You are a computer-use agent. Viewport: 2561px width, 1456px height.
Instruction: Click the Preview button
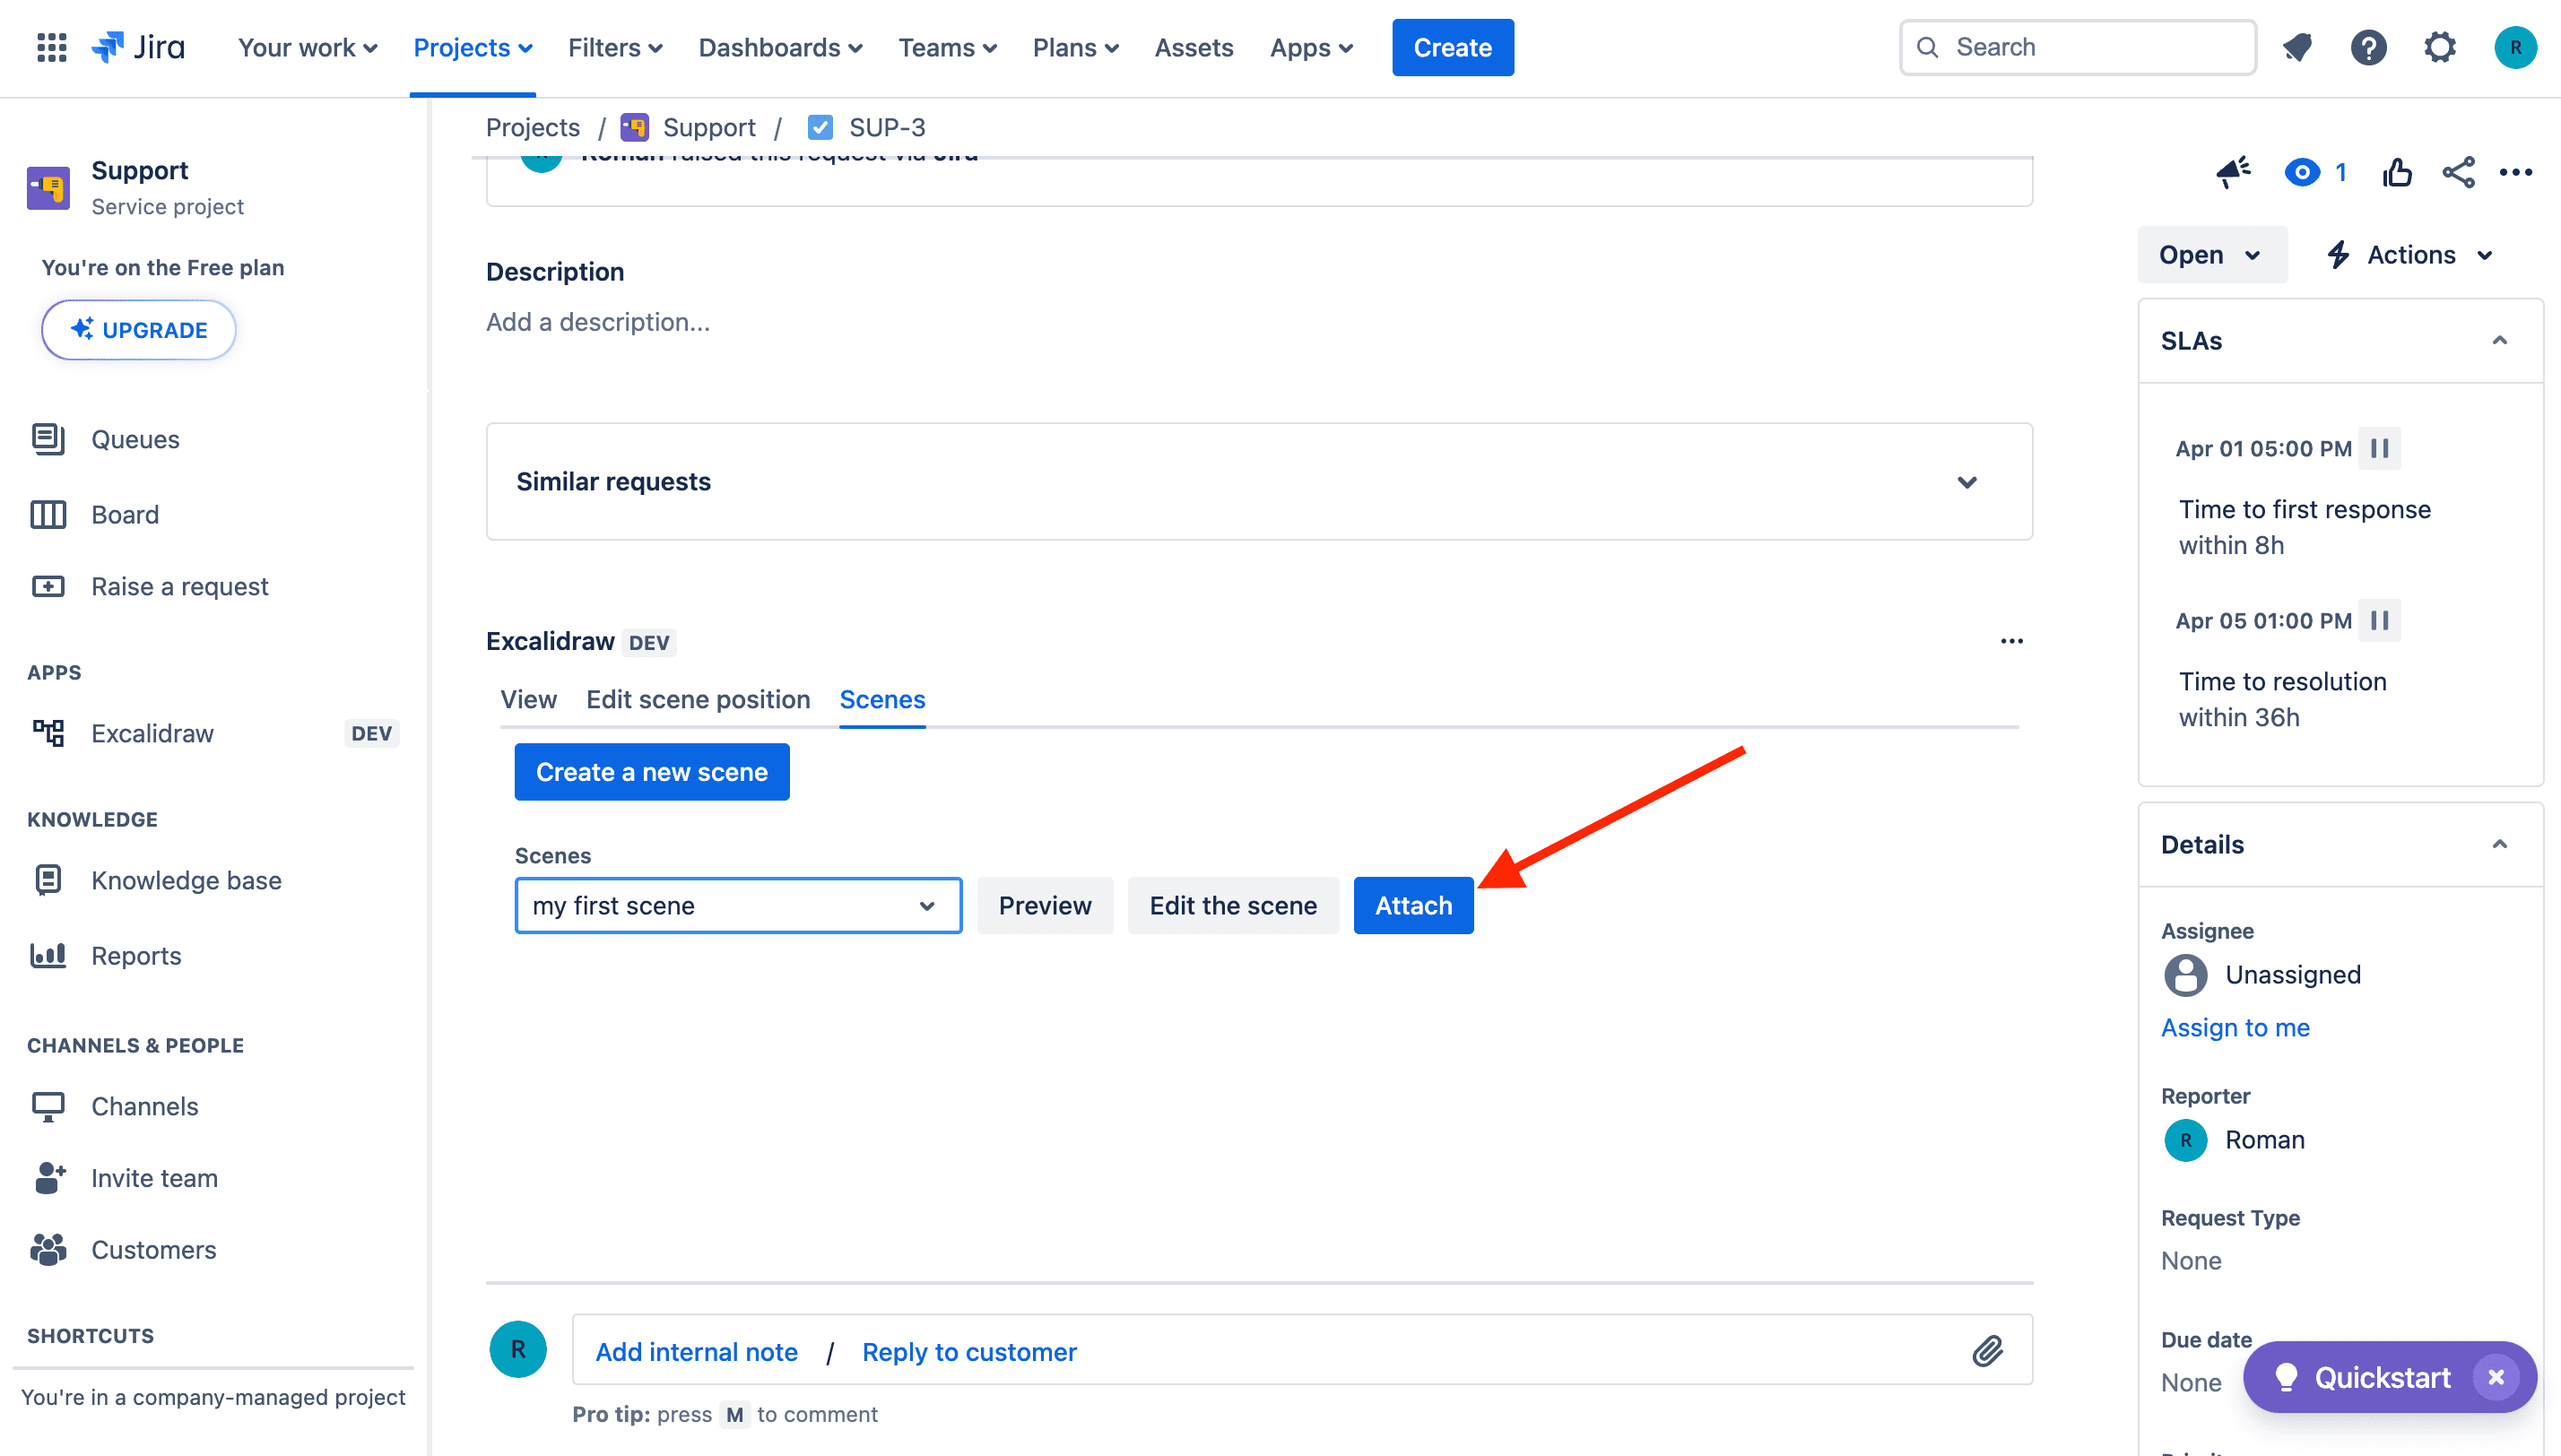pos(1044,905)
